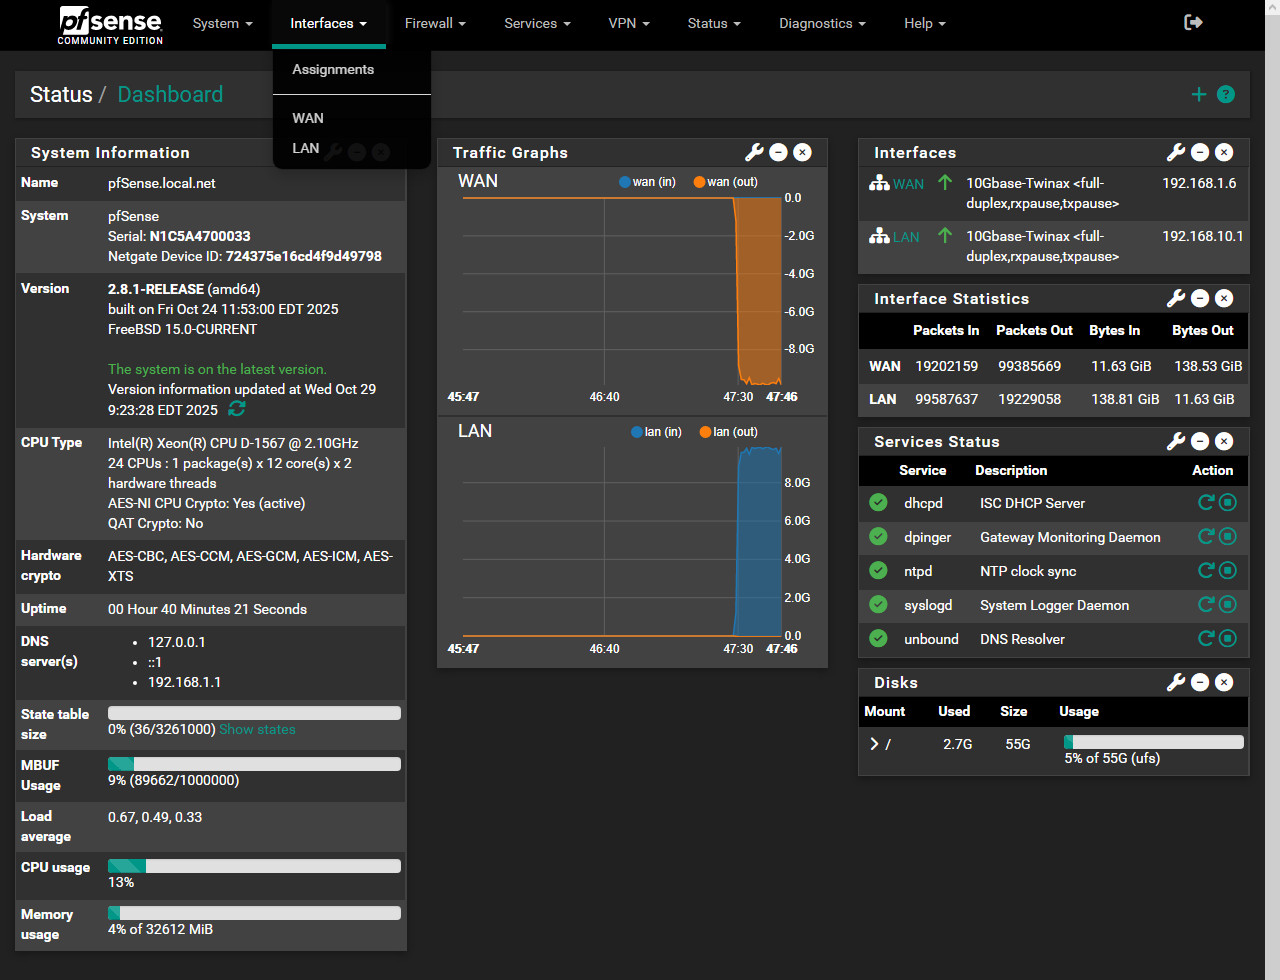Choose WAN in the Interfaces menu

click(x=308, y=118)
